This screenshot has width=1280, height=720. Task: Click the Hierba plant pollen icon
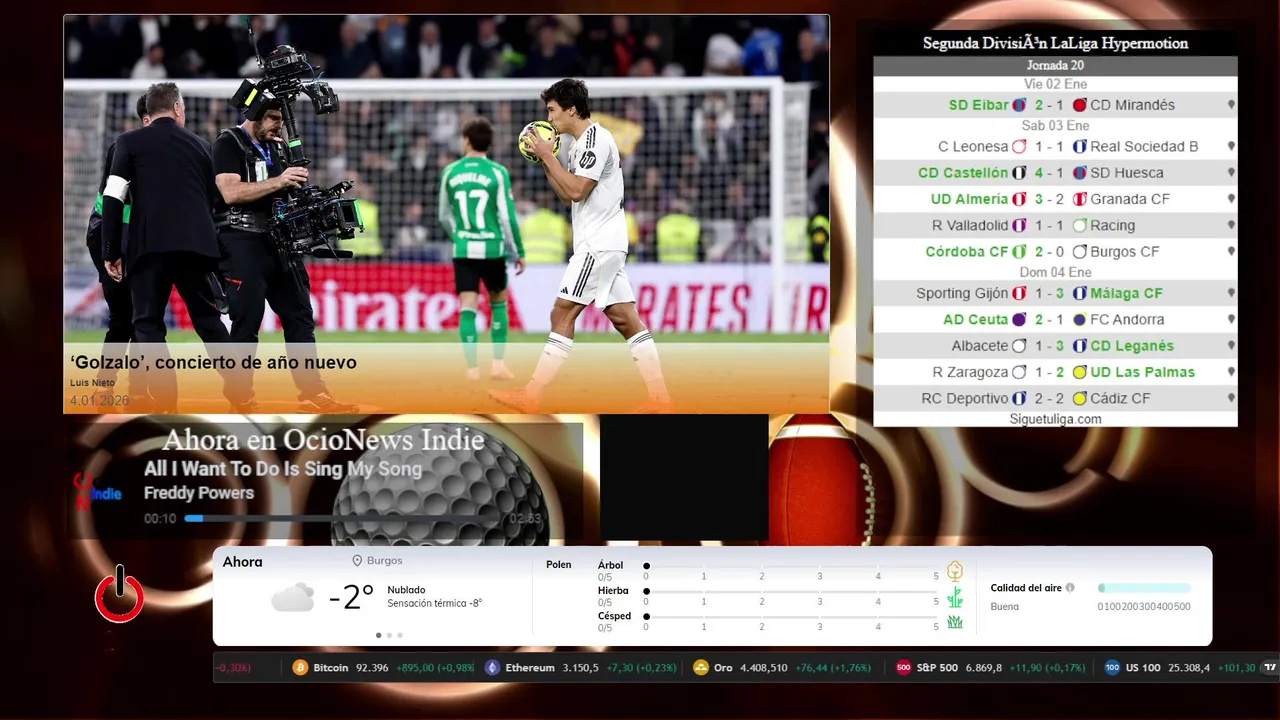[955, 598]
